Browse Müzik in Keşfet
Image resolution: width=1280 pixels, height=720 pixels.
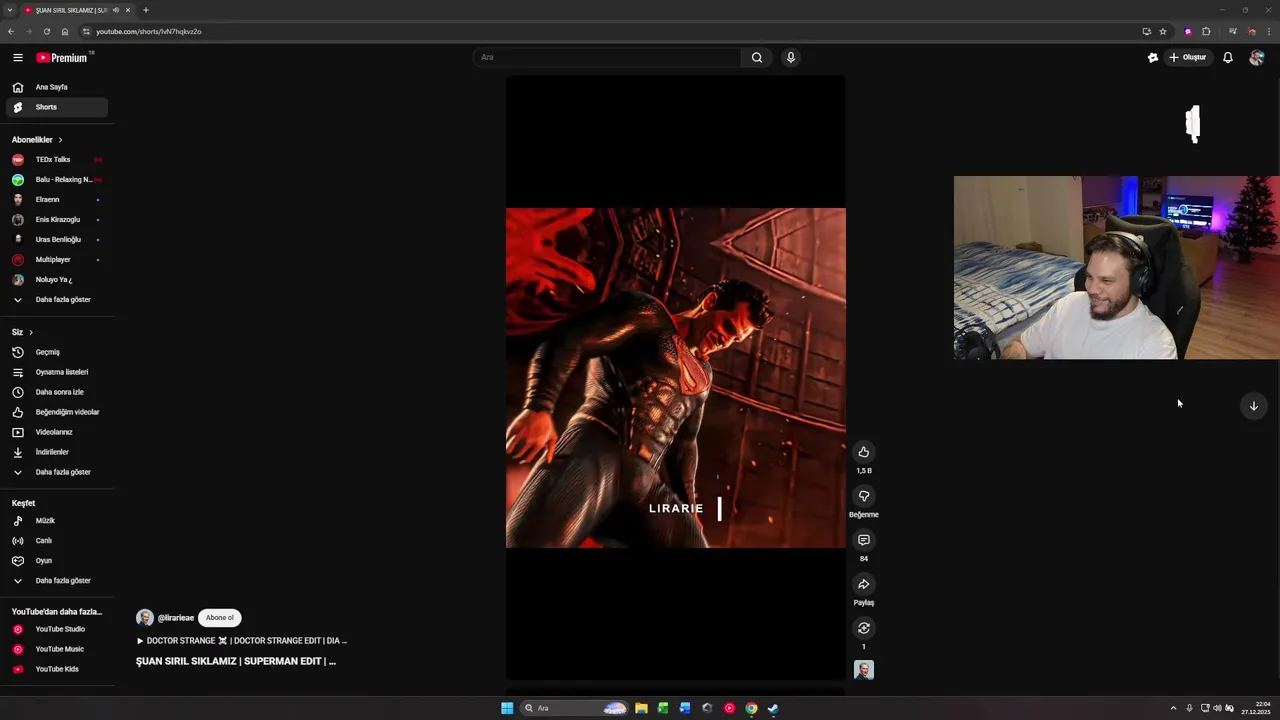pyautogui.click(x=57, y=521)
